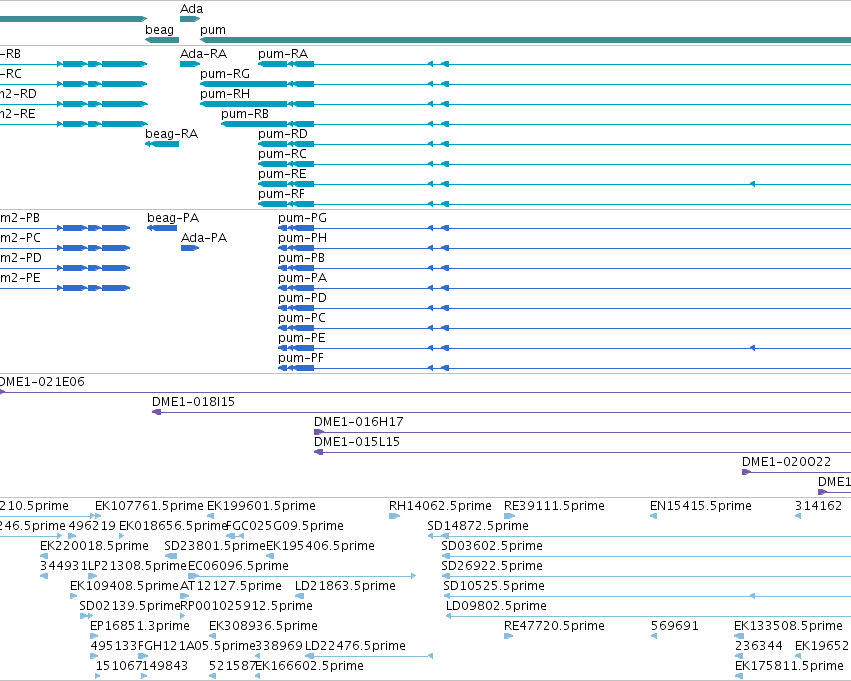Click the pum-RH transcript label
Image resolution: width=851 pixels, height=681 pixels.
pyautogui.click(x=225, y=94)
